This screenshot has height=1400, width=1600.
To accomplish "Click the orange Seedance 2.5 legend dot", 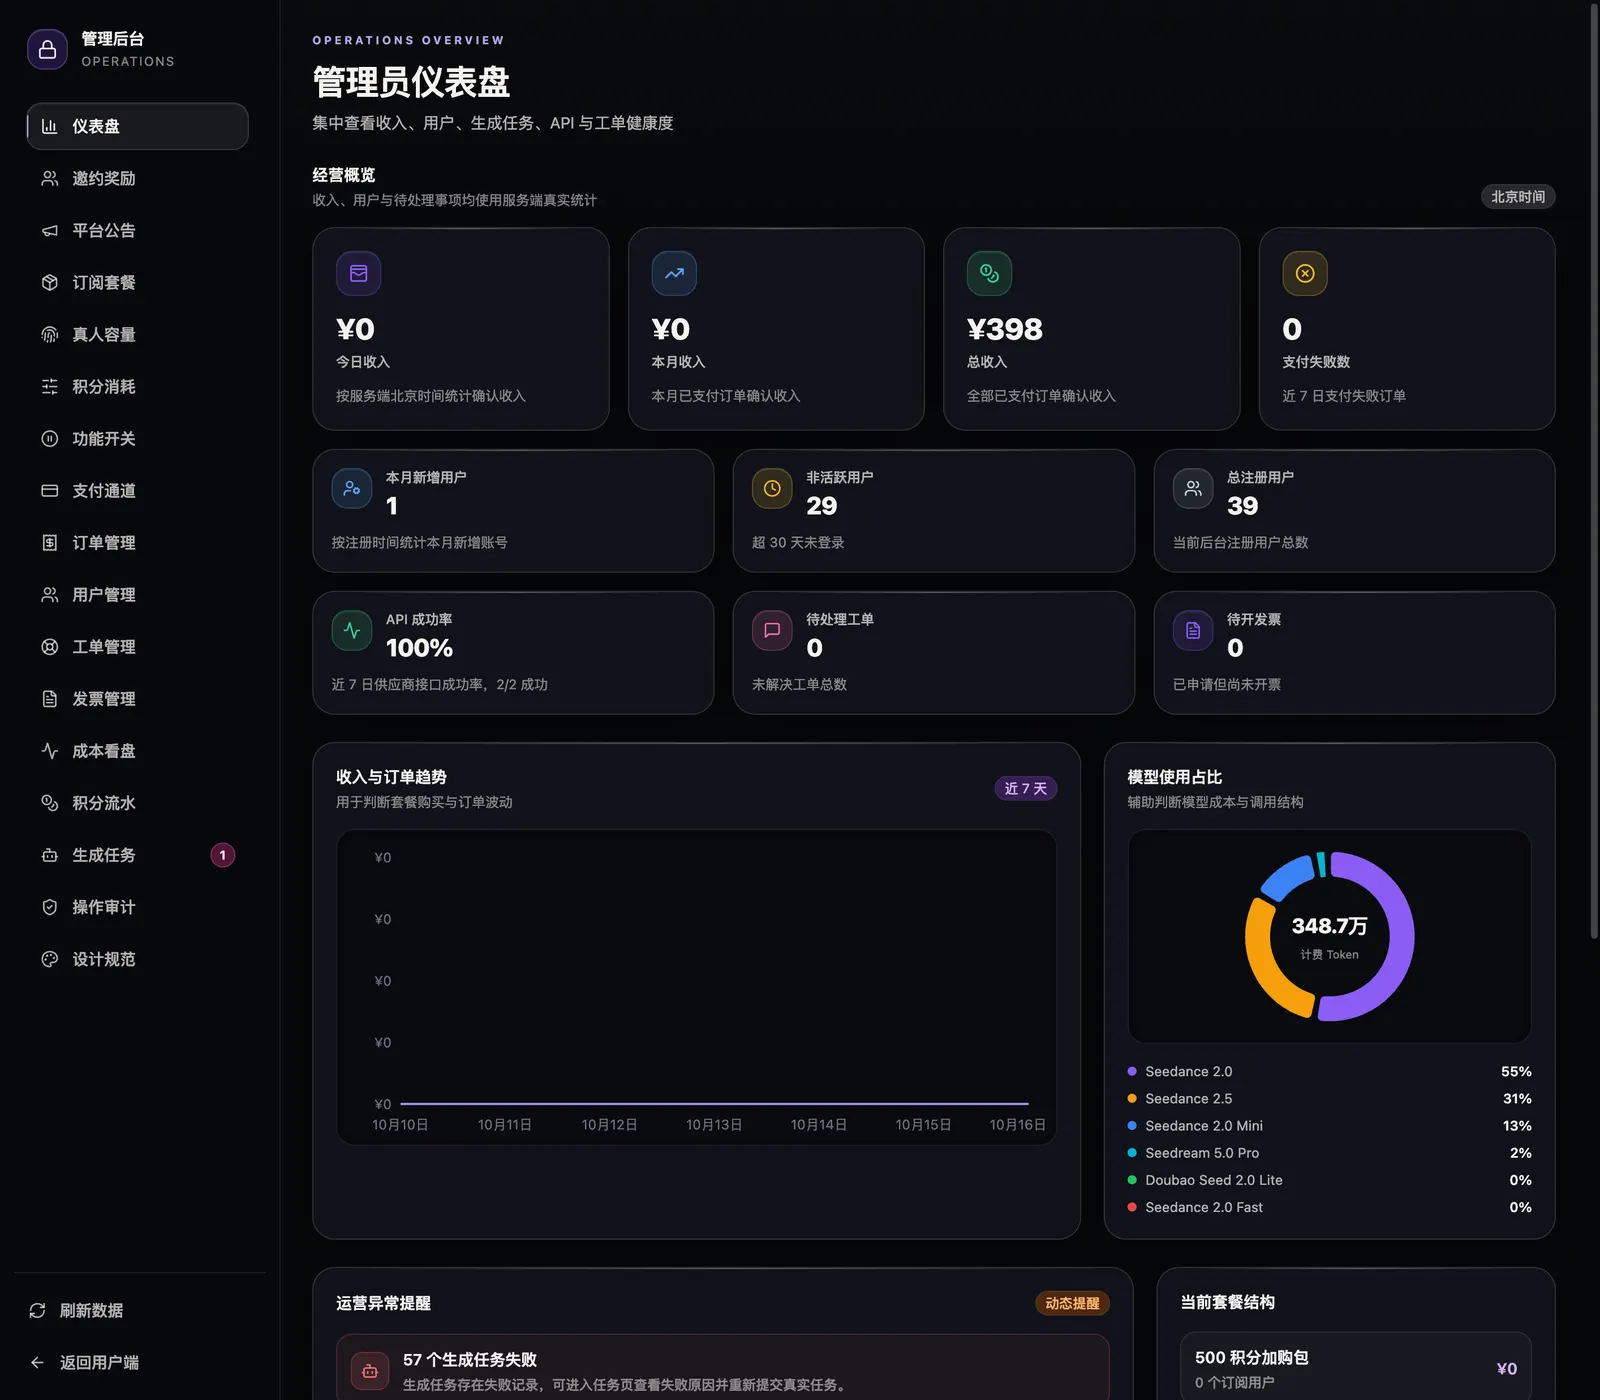I will click(1132, 1098).
